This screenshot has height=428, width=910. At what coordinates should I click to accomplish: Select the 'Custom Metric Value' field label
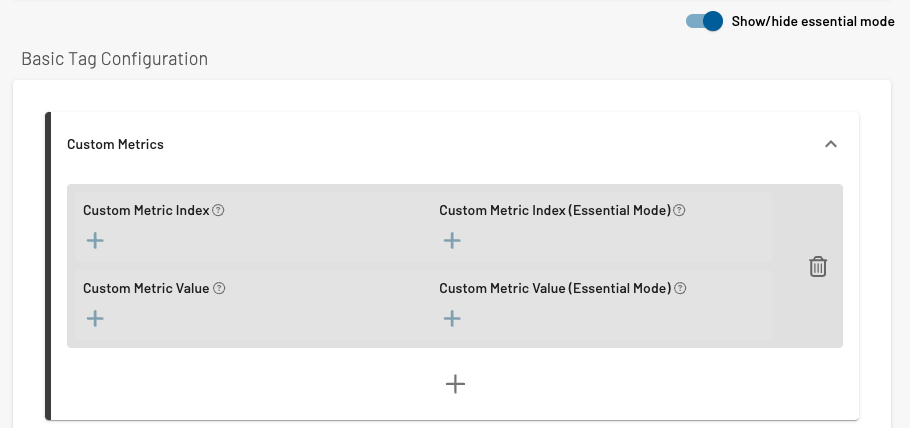pyautogui.click(x=146, y=288)
